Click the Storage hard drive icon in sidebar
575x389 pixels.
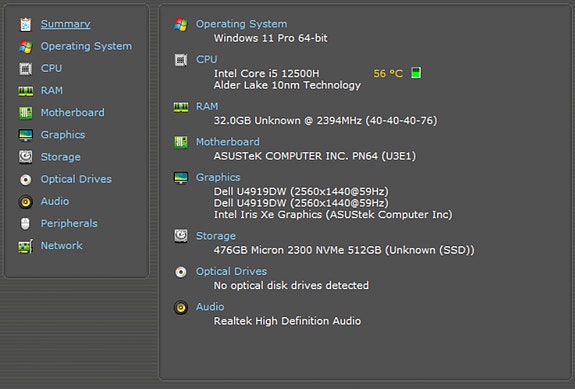point(26,157)
